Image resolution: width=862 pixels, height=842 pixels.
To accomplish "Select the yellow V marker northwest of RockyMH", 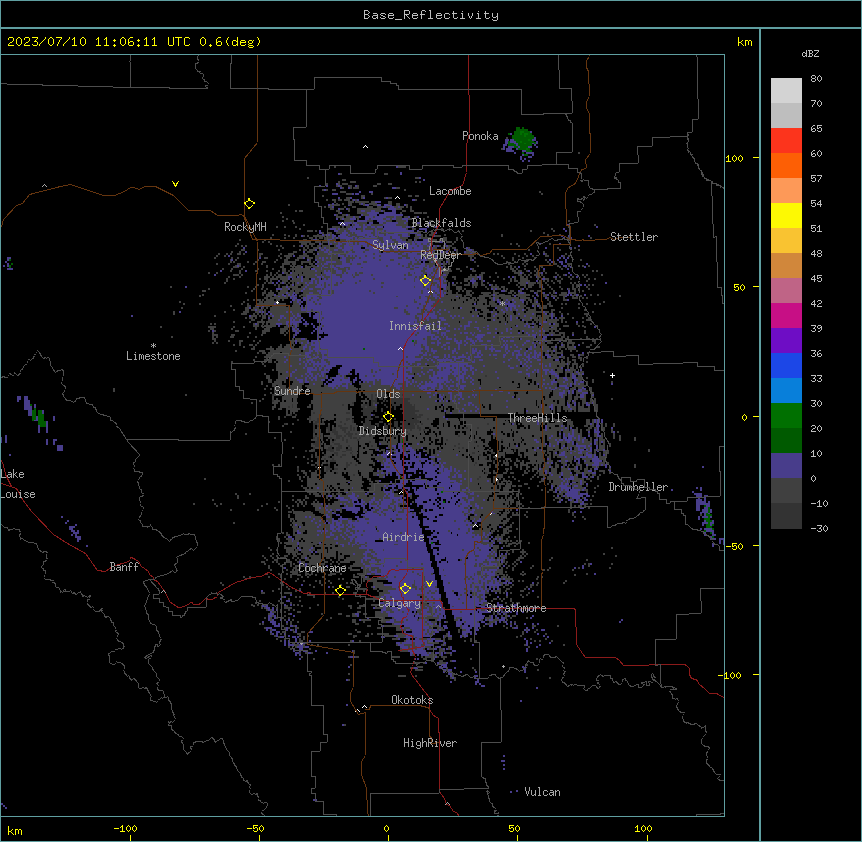I will point(175,184).
